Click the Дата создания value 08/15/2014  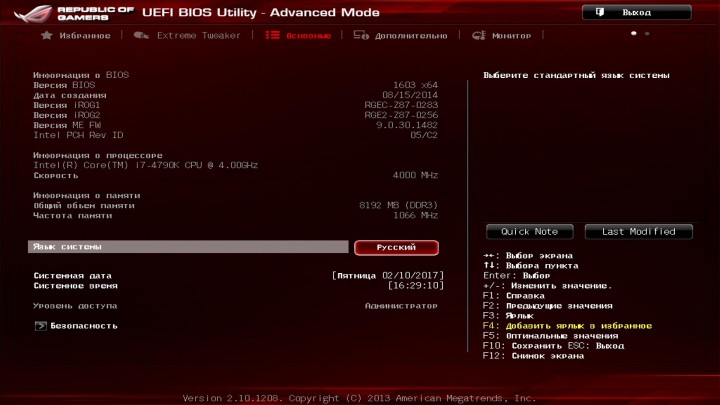[410, 95]
